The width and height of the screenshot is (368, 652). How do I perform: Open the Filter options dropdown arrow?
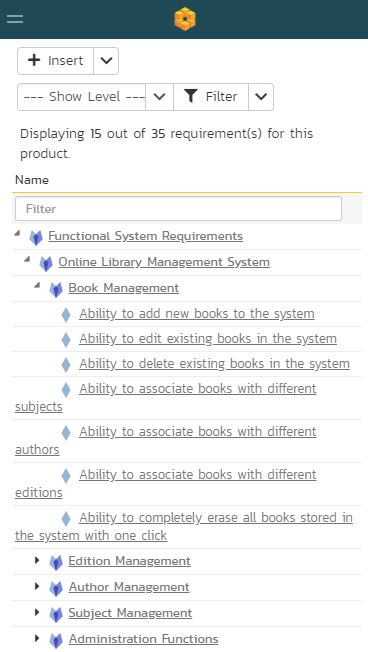261,97
